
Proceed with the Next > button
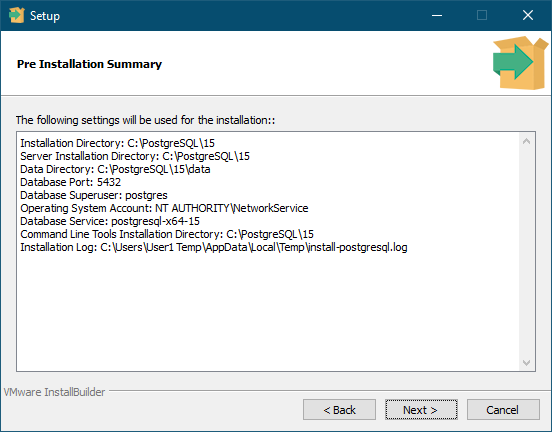coord(421,409)
